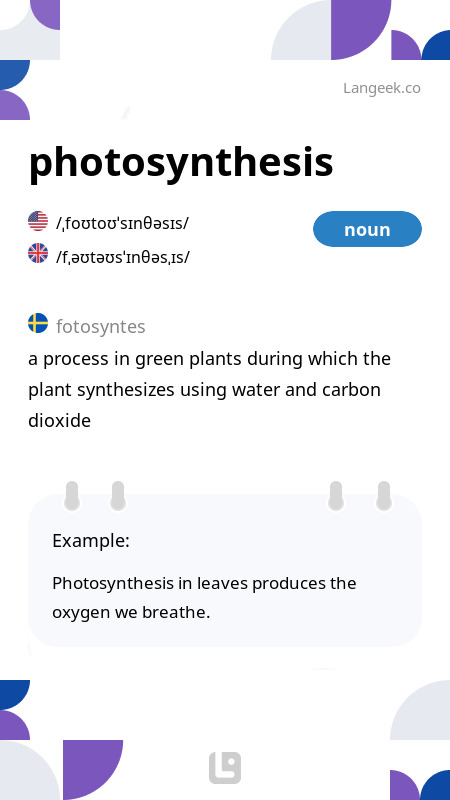Open the Langeek.co link
This screenshot has height=800, width=450.
(382, 88)
